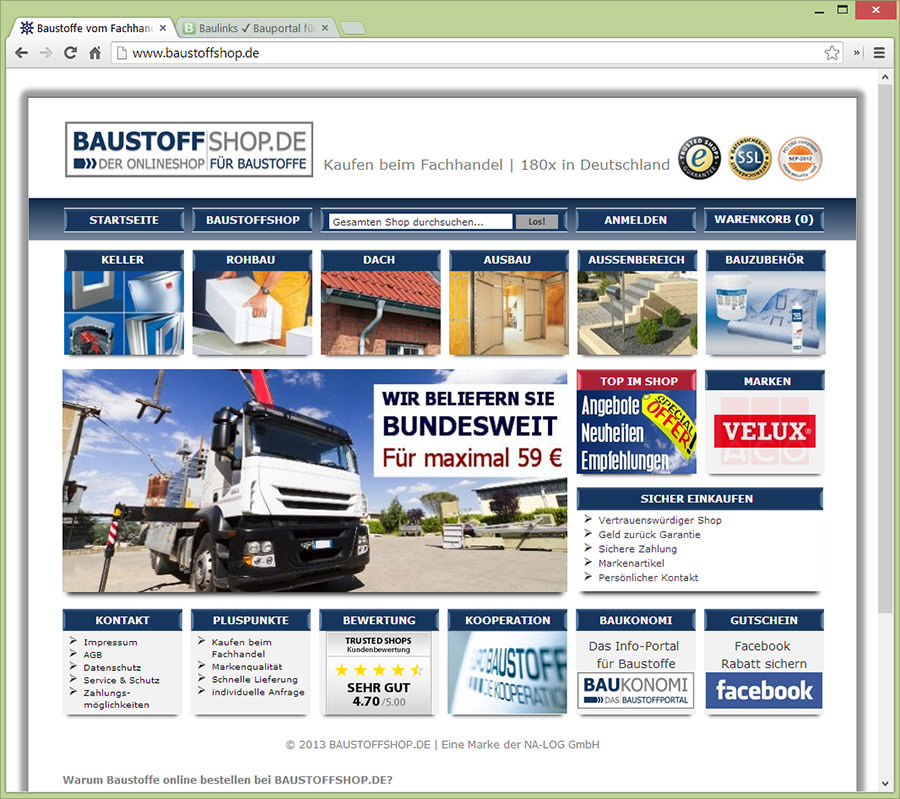Close the Baustoffe vom Fachhandel tab
The width and height of the screenshot is (900, 799).
(163, 28)
